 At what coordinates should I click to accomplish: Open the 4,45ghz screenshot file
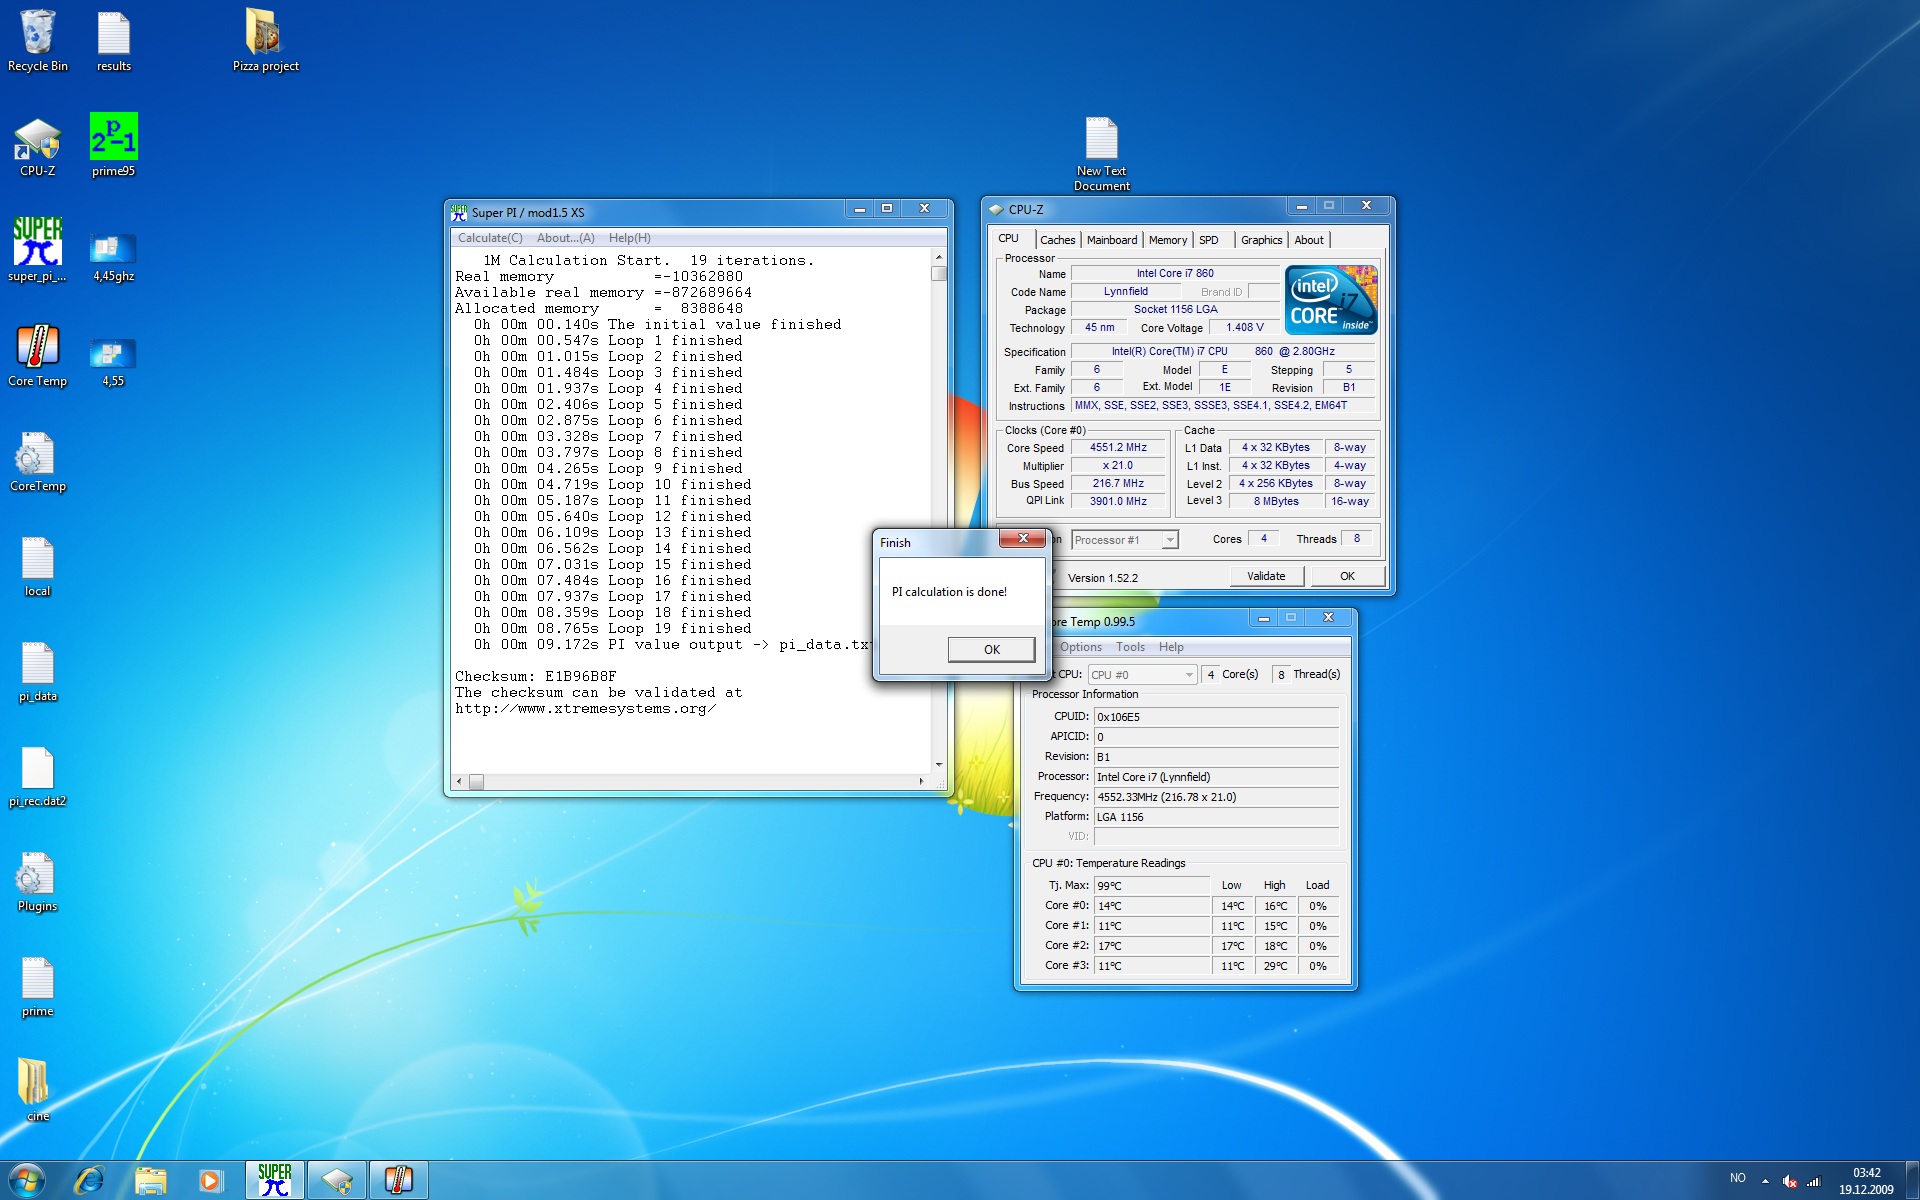click(113, 255)
